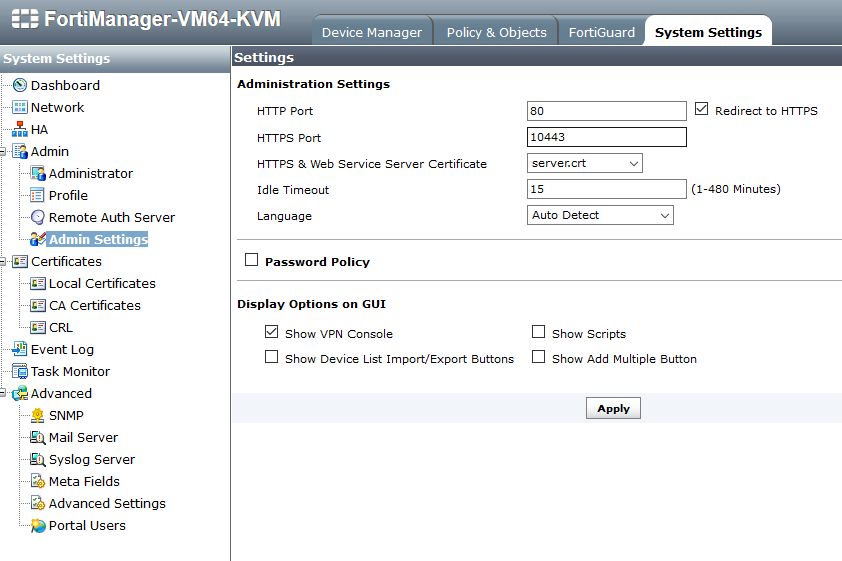Collapse the Certificates tree node

point(5,262)
